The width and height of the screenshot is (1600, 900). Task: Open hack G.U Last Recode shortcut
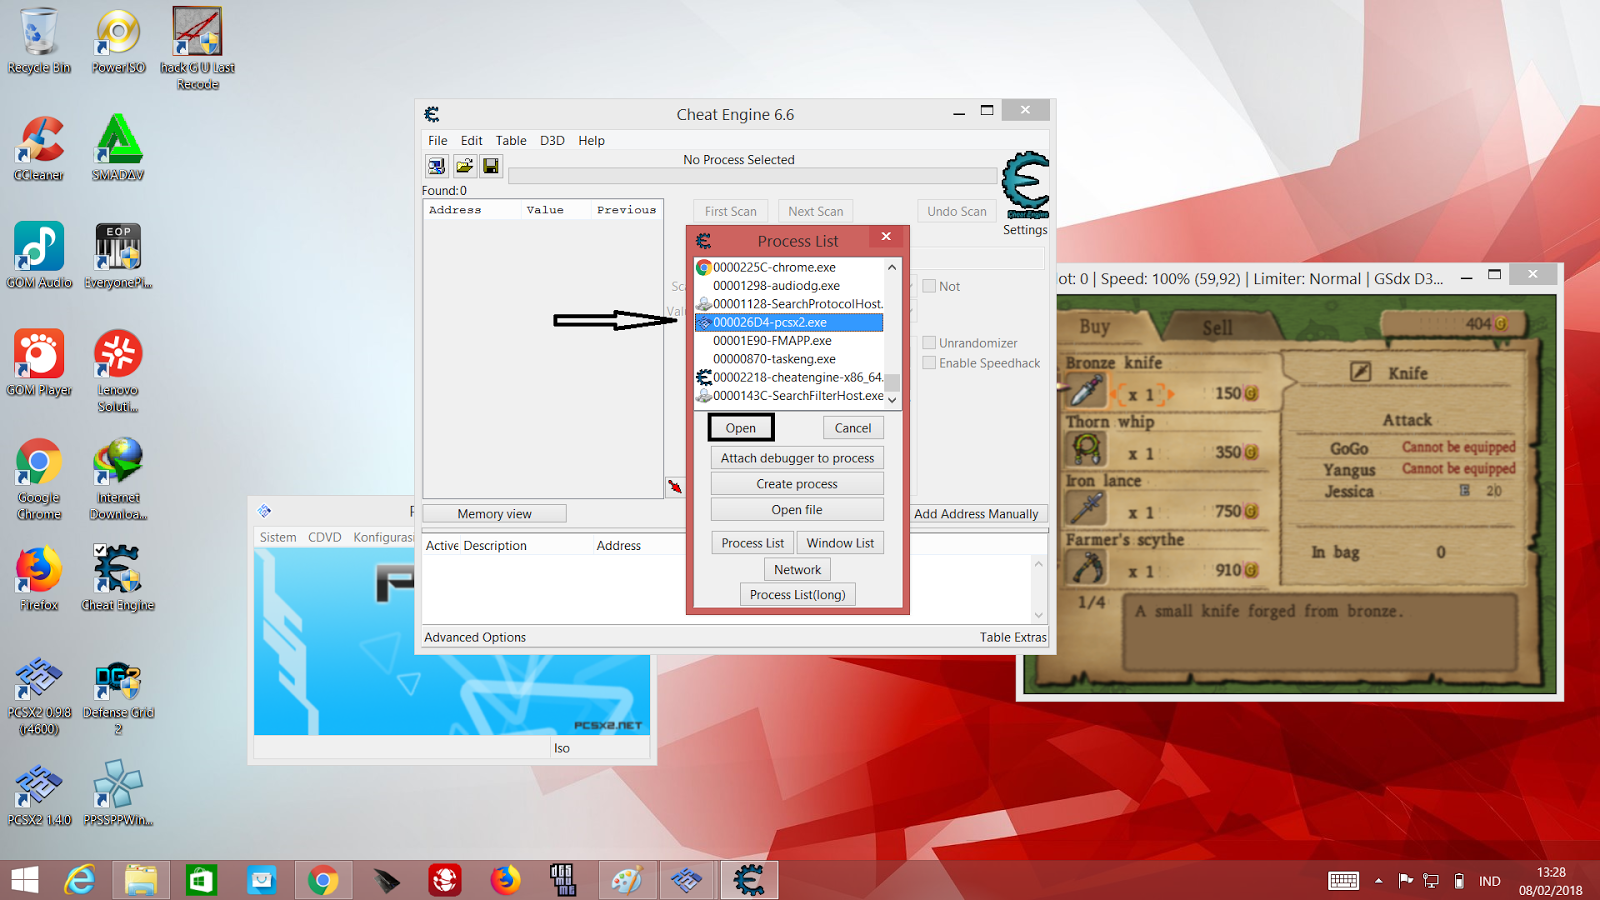[x=198, y=49]
